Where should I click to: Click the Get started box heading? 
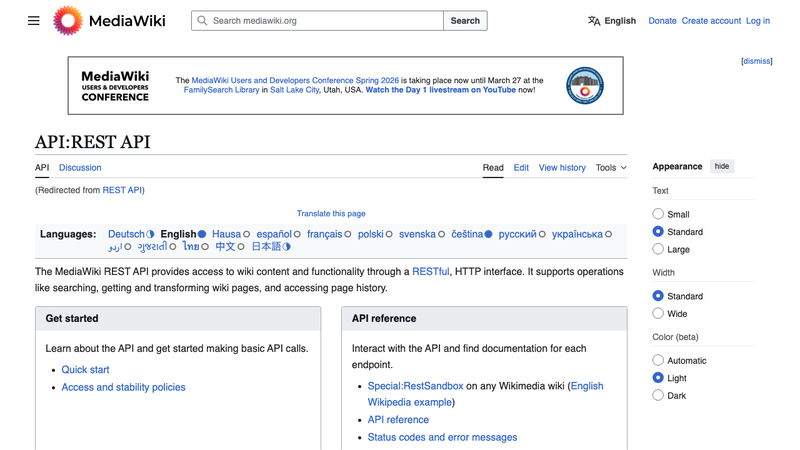click(x=72, y=318)
